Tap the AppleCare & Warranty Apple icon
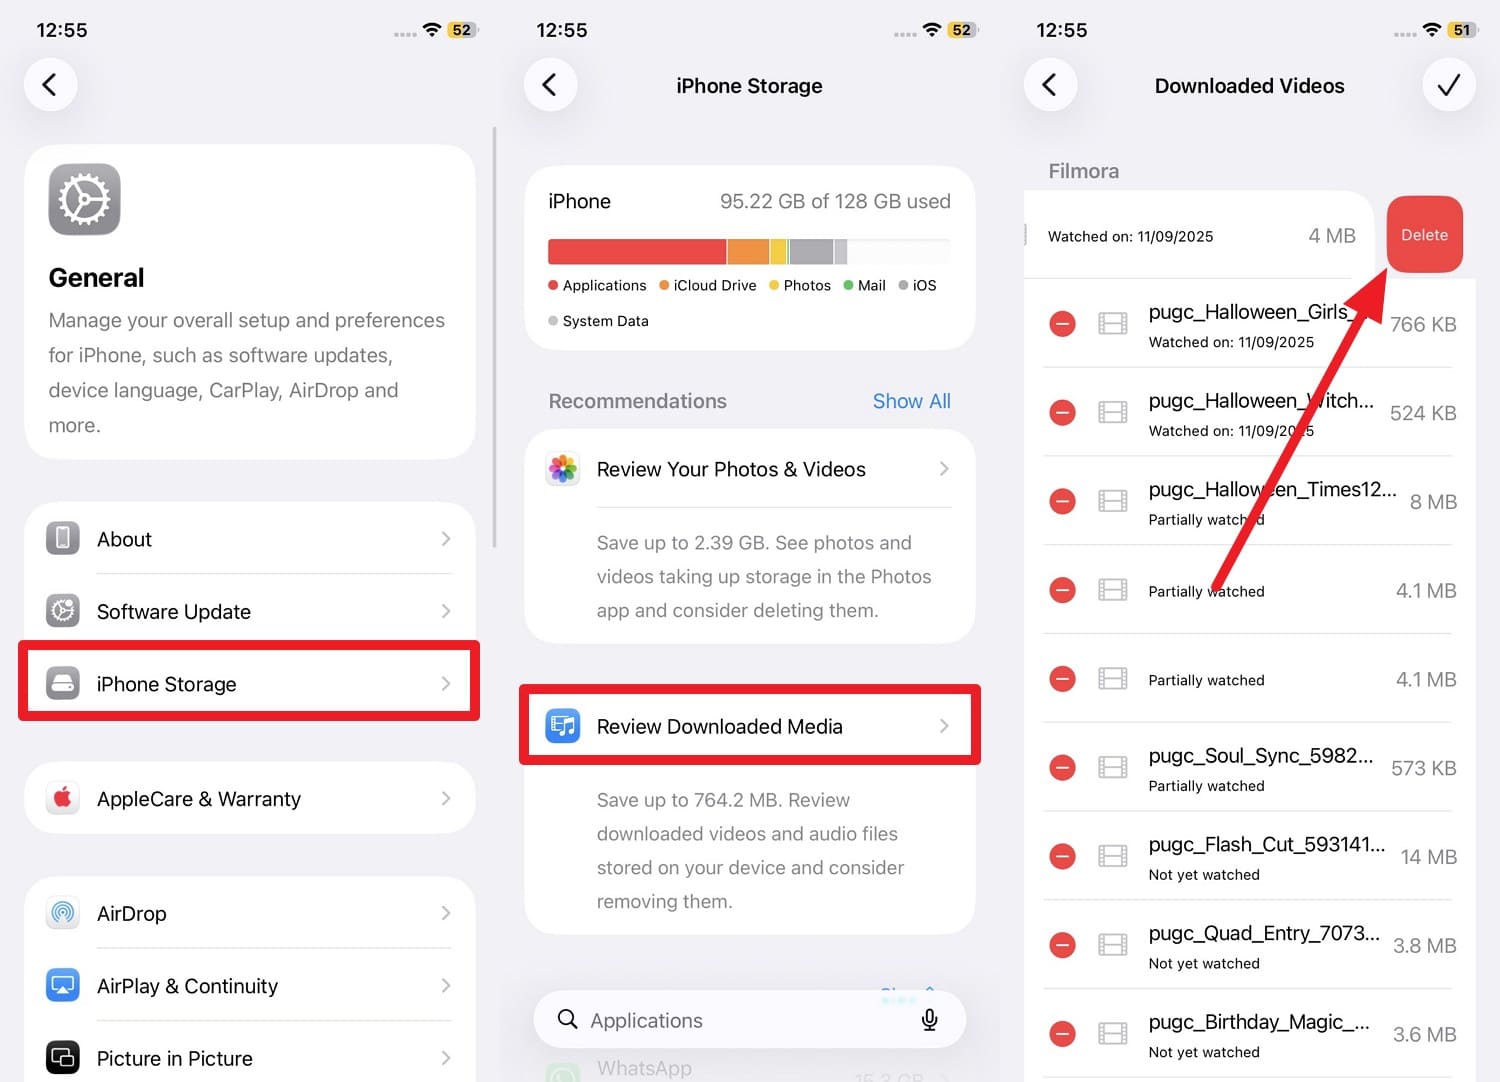The height and width of the screenshot is (1082, 1500). (63, 798)
